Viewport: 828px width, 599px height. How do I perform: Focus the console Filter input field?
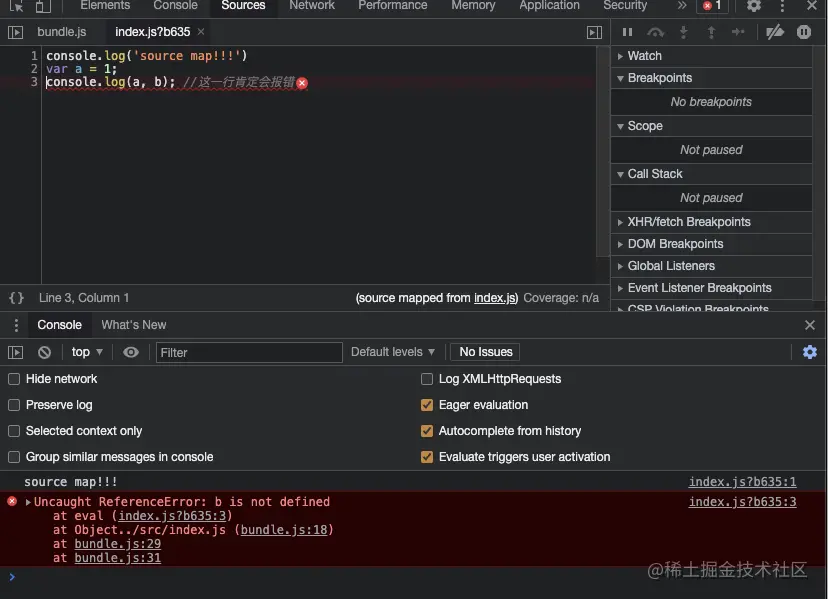tap(249, 352)
